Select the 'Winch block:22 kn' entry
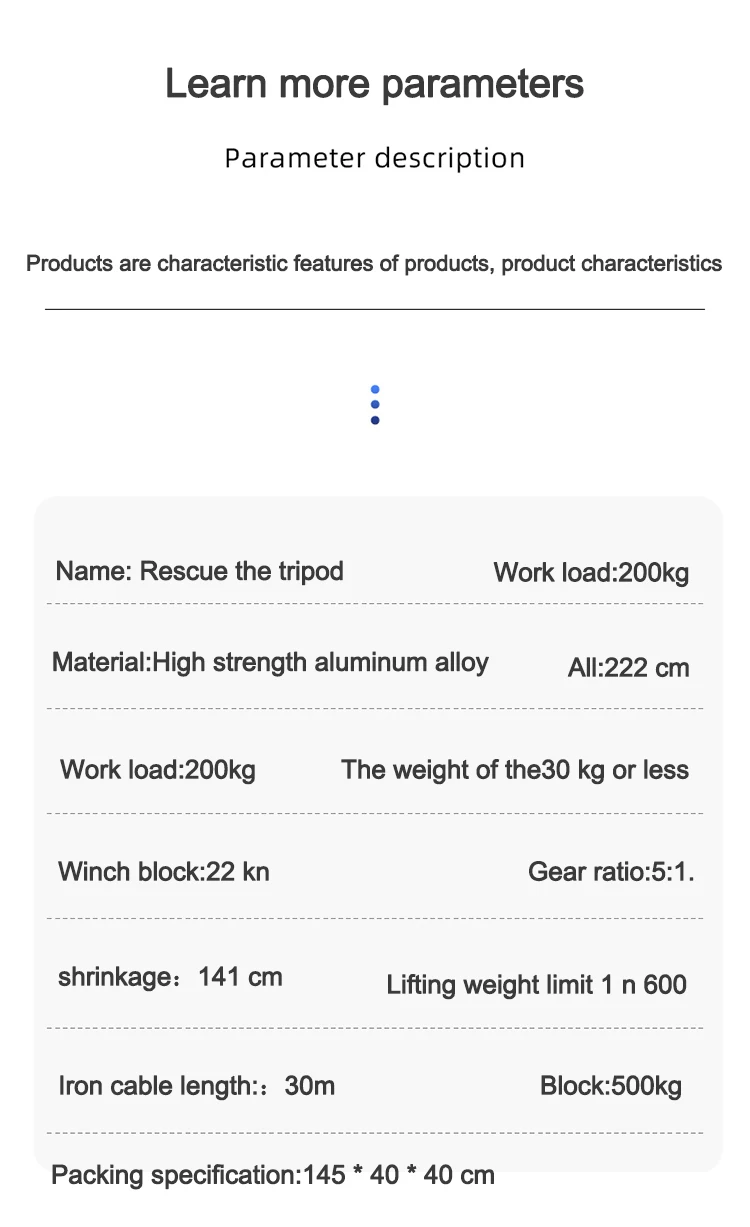Screen dimensions: 750x1227 pos(164,872)
